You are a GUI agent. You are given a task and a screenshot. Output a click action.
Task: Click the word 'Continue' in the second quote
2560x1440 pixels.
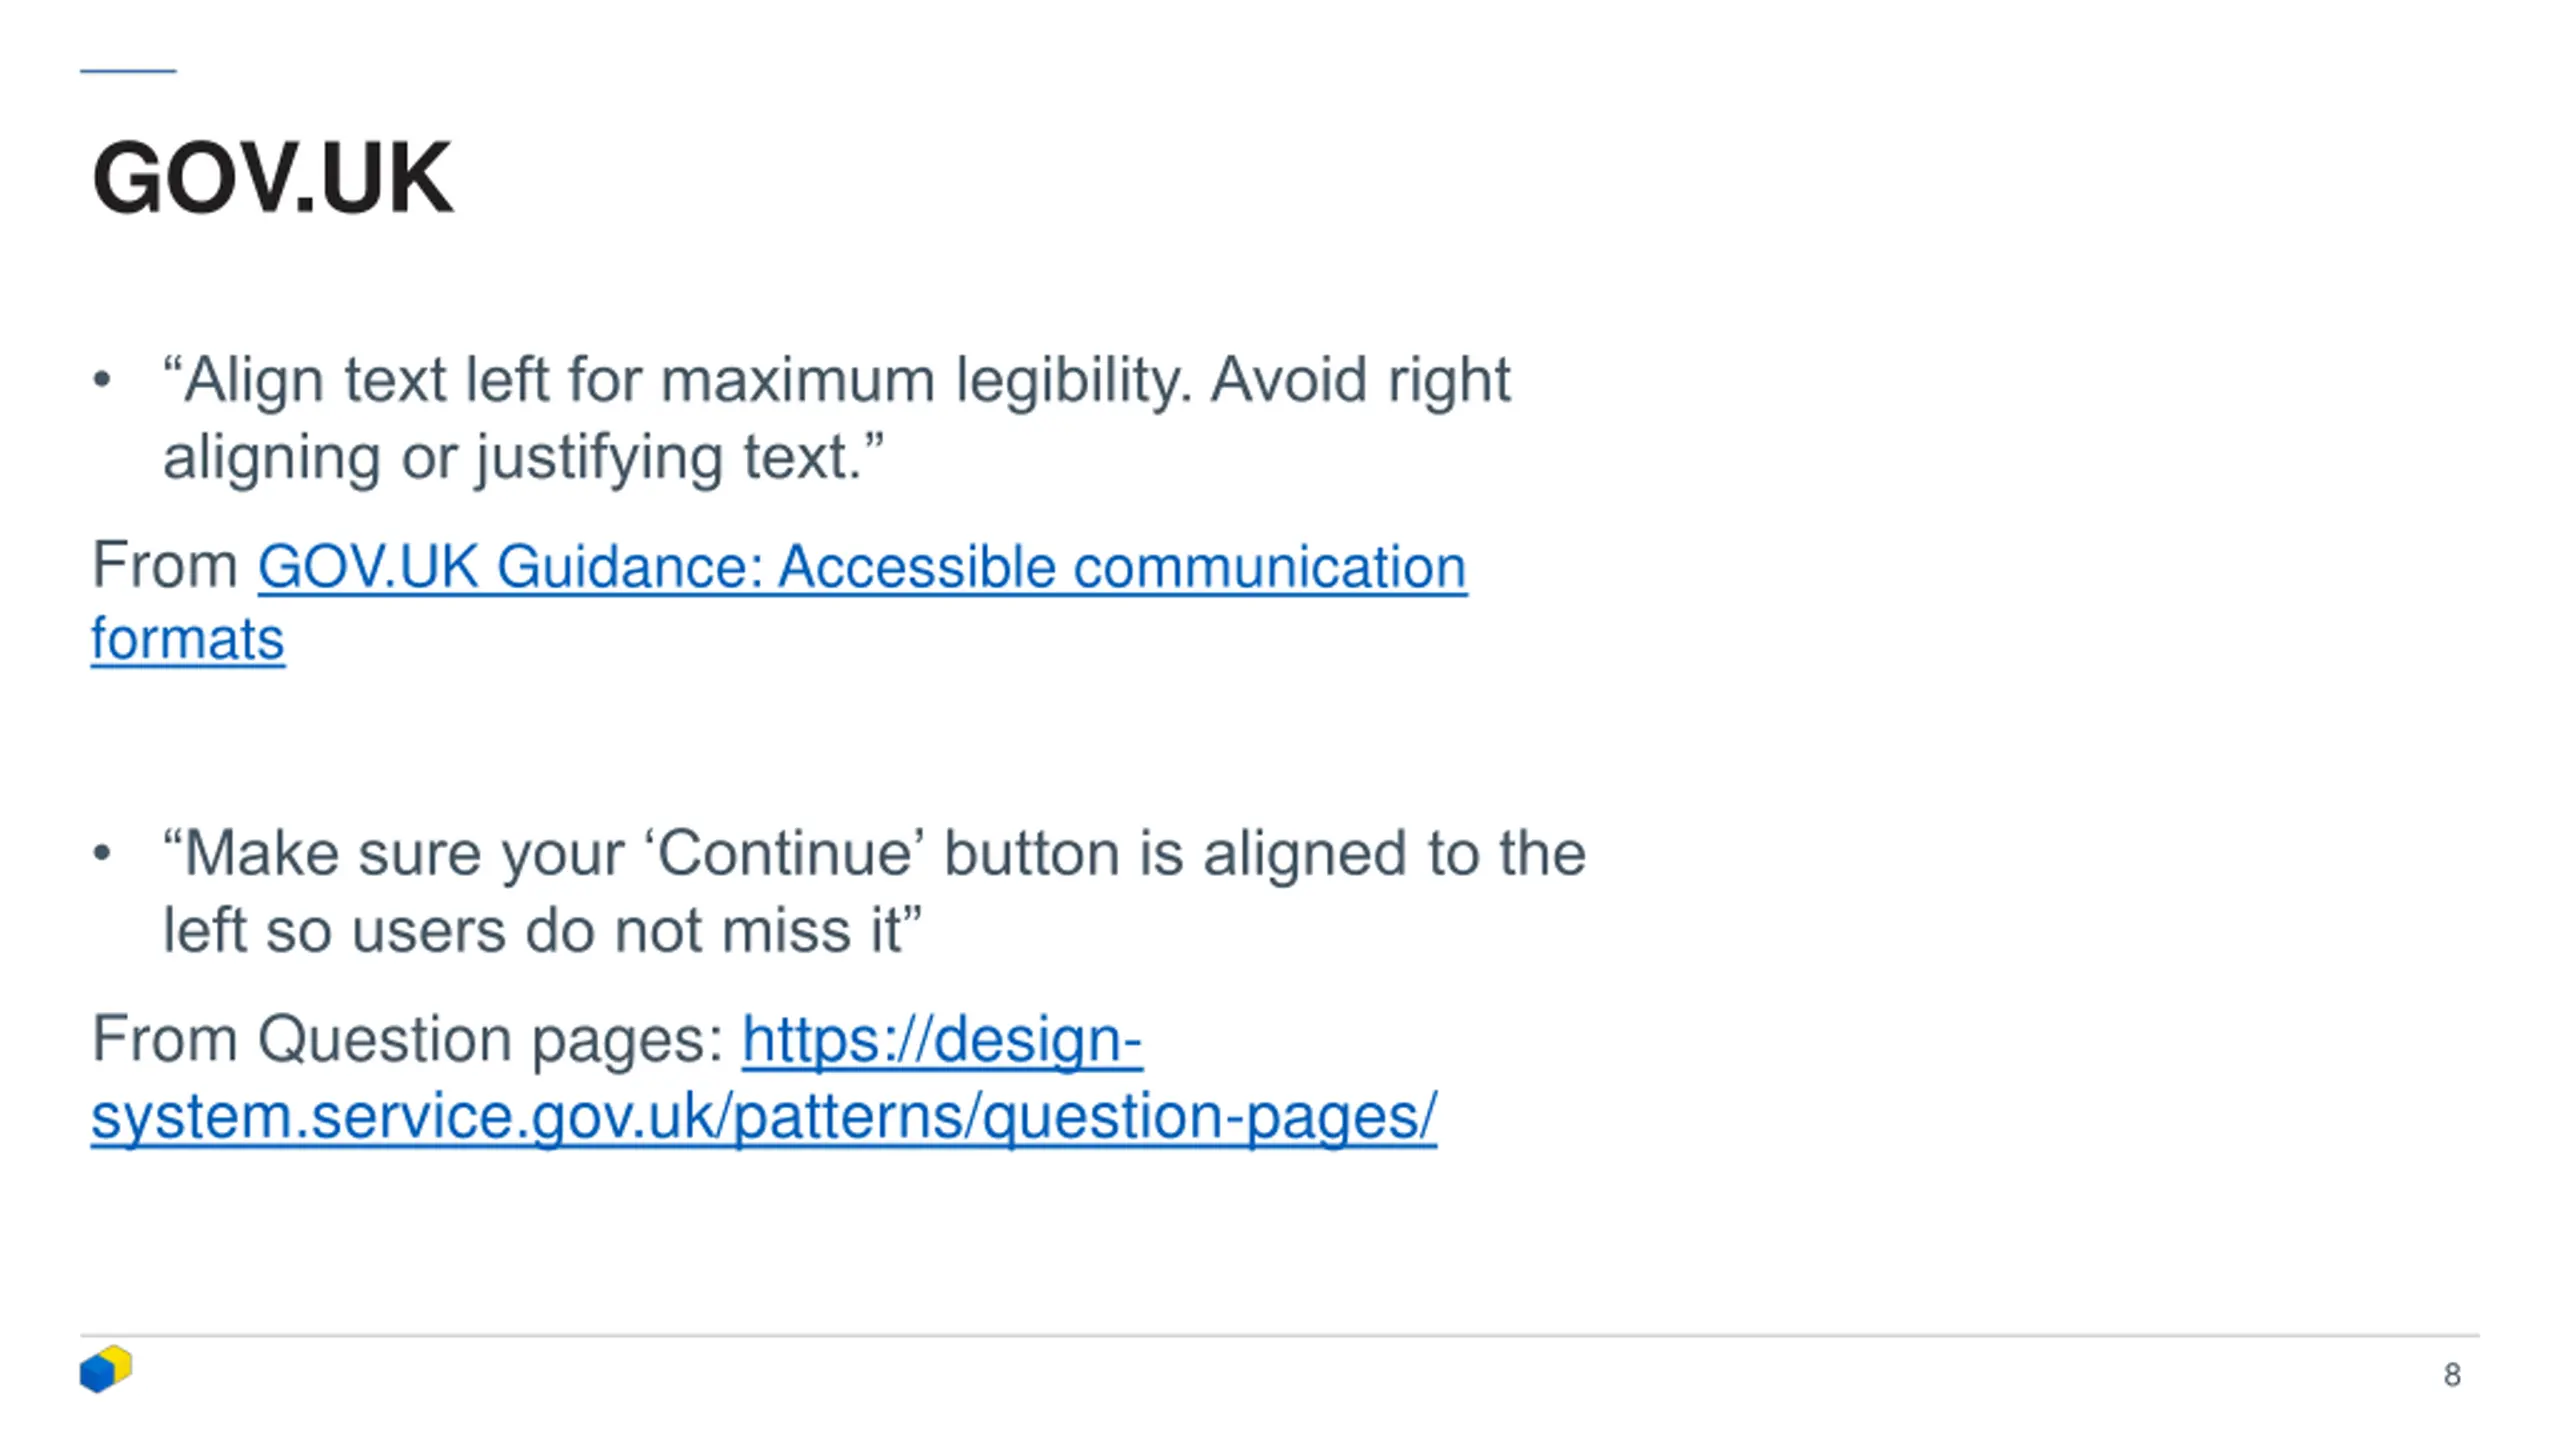tap(785, 854)
